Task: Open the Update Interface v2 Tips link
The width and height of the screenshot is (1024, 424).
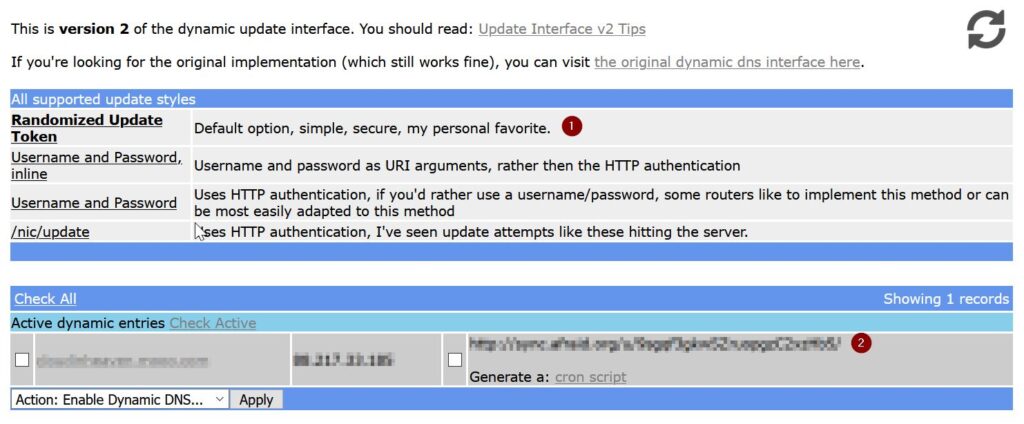Action: [x=562, y=30]
